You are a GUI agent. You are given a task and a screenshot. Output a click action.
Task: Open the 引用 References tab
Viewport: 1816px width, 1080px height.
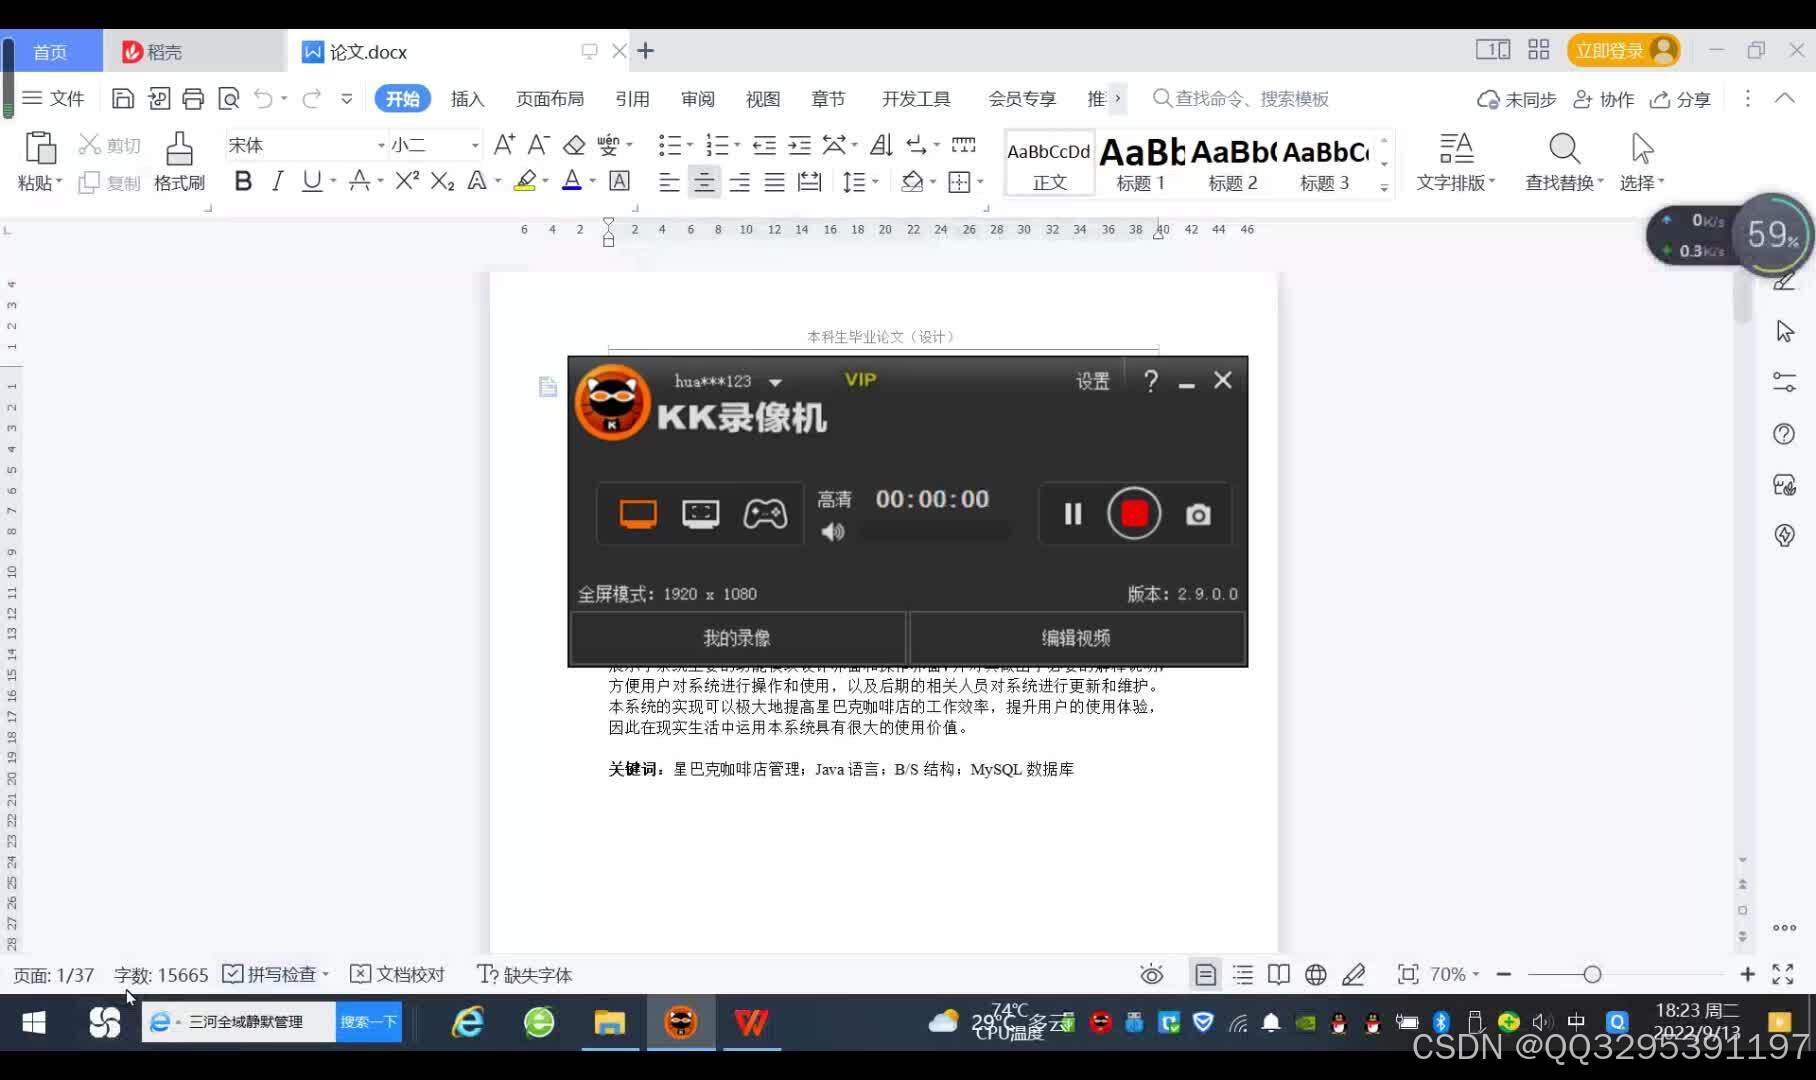(x=632, y=99)
